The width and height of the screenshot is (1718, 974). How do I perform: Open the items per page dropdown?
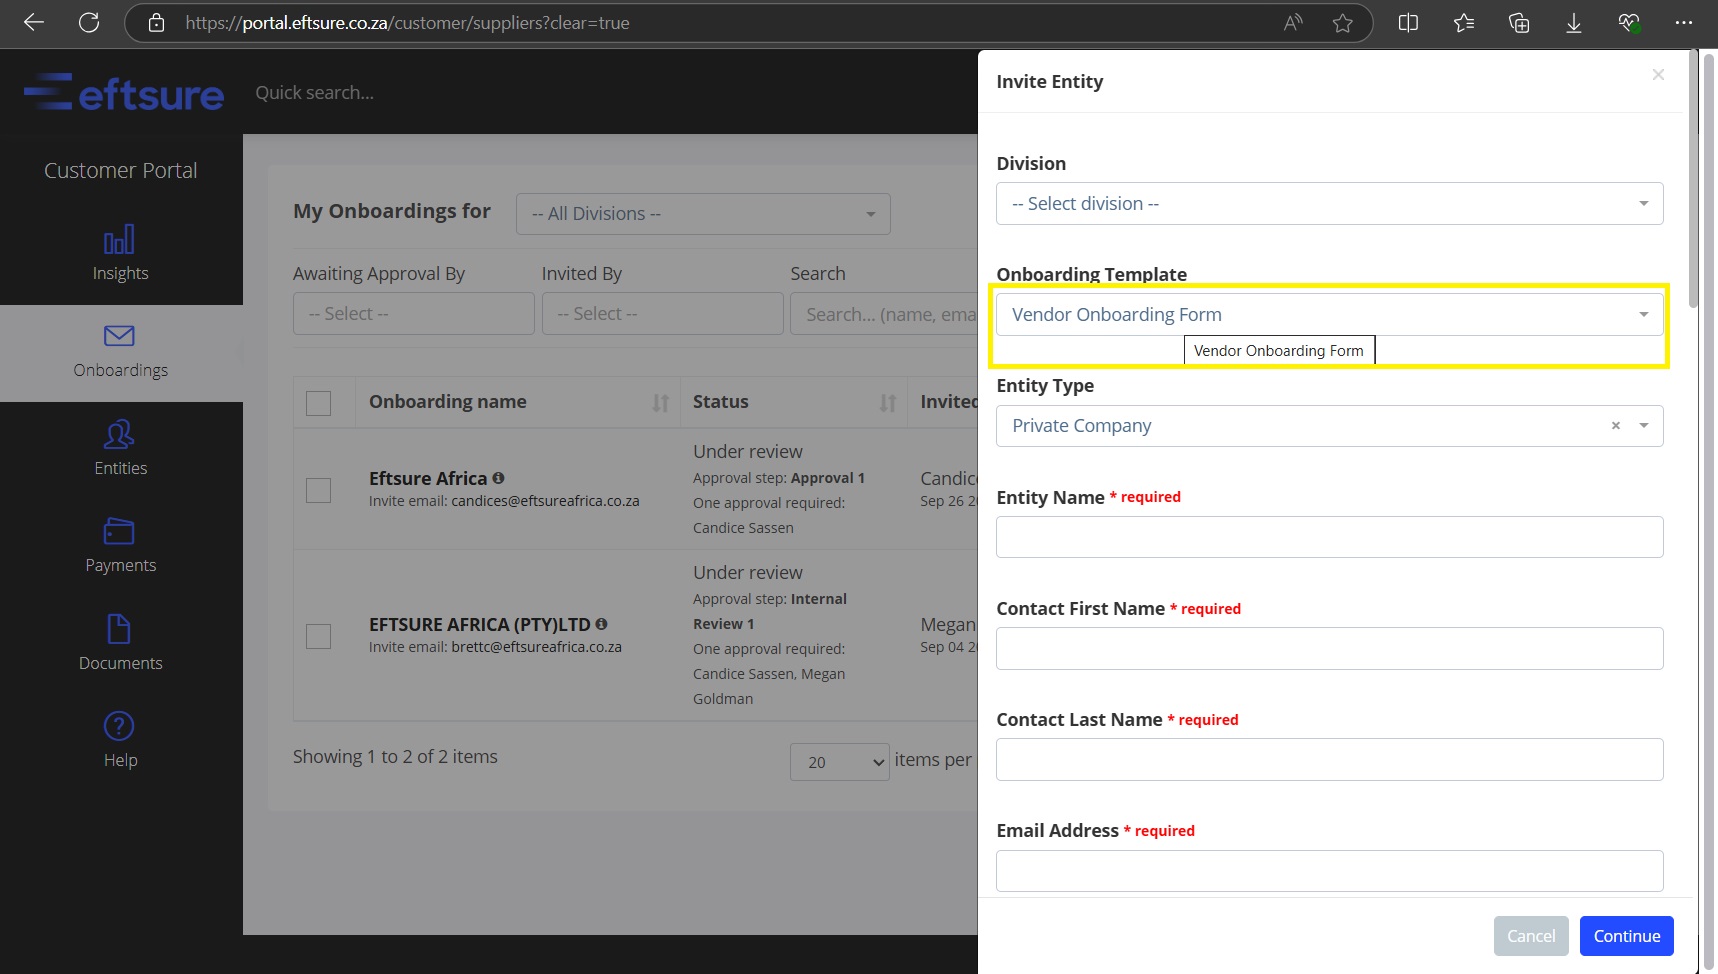coord(839,762)
